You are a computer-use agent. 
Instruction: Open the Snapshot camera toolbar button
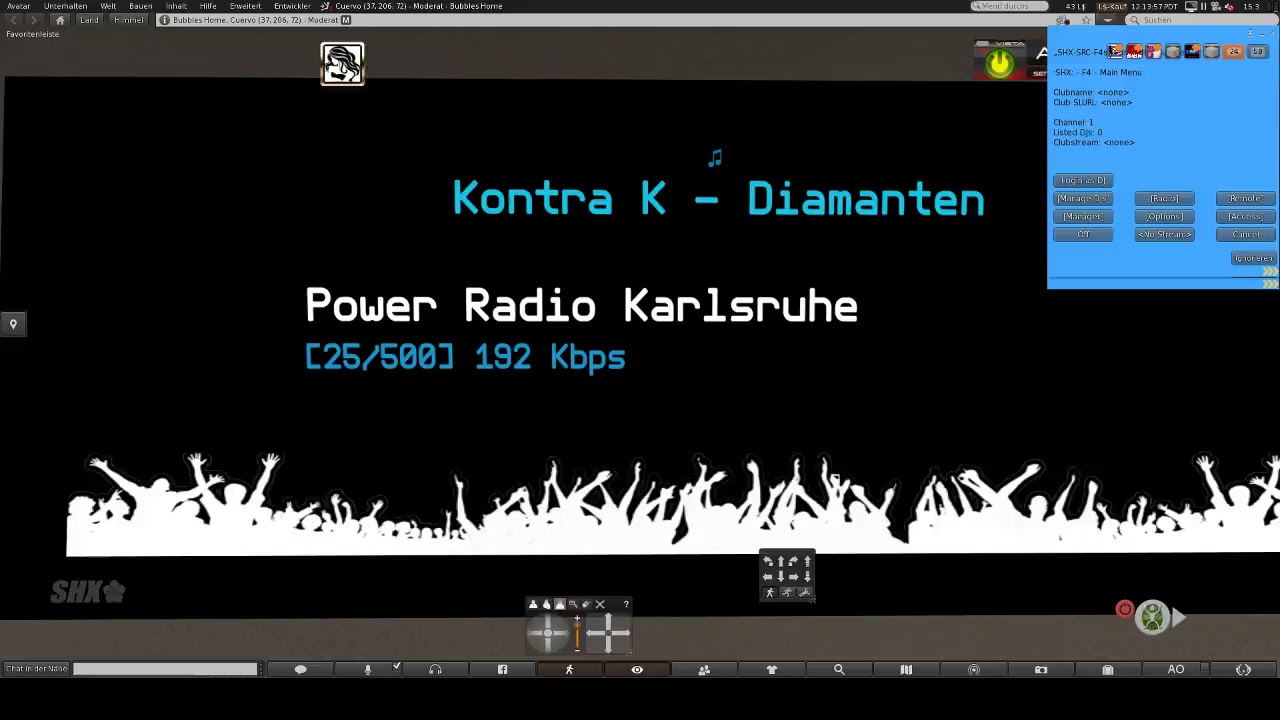pos(1041,670)
